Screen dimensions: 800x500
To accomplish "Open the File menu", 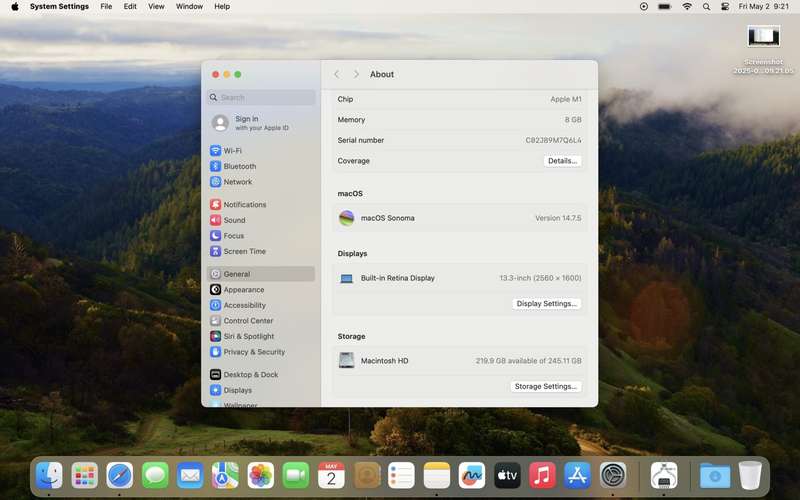I will click(106, 7).
